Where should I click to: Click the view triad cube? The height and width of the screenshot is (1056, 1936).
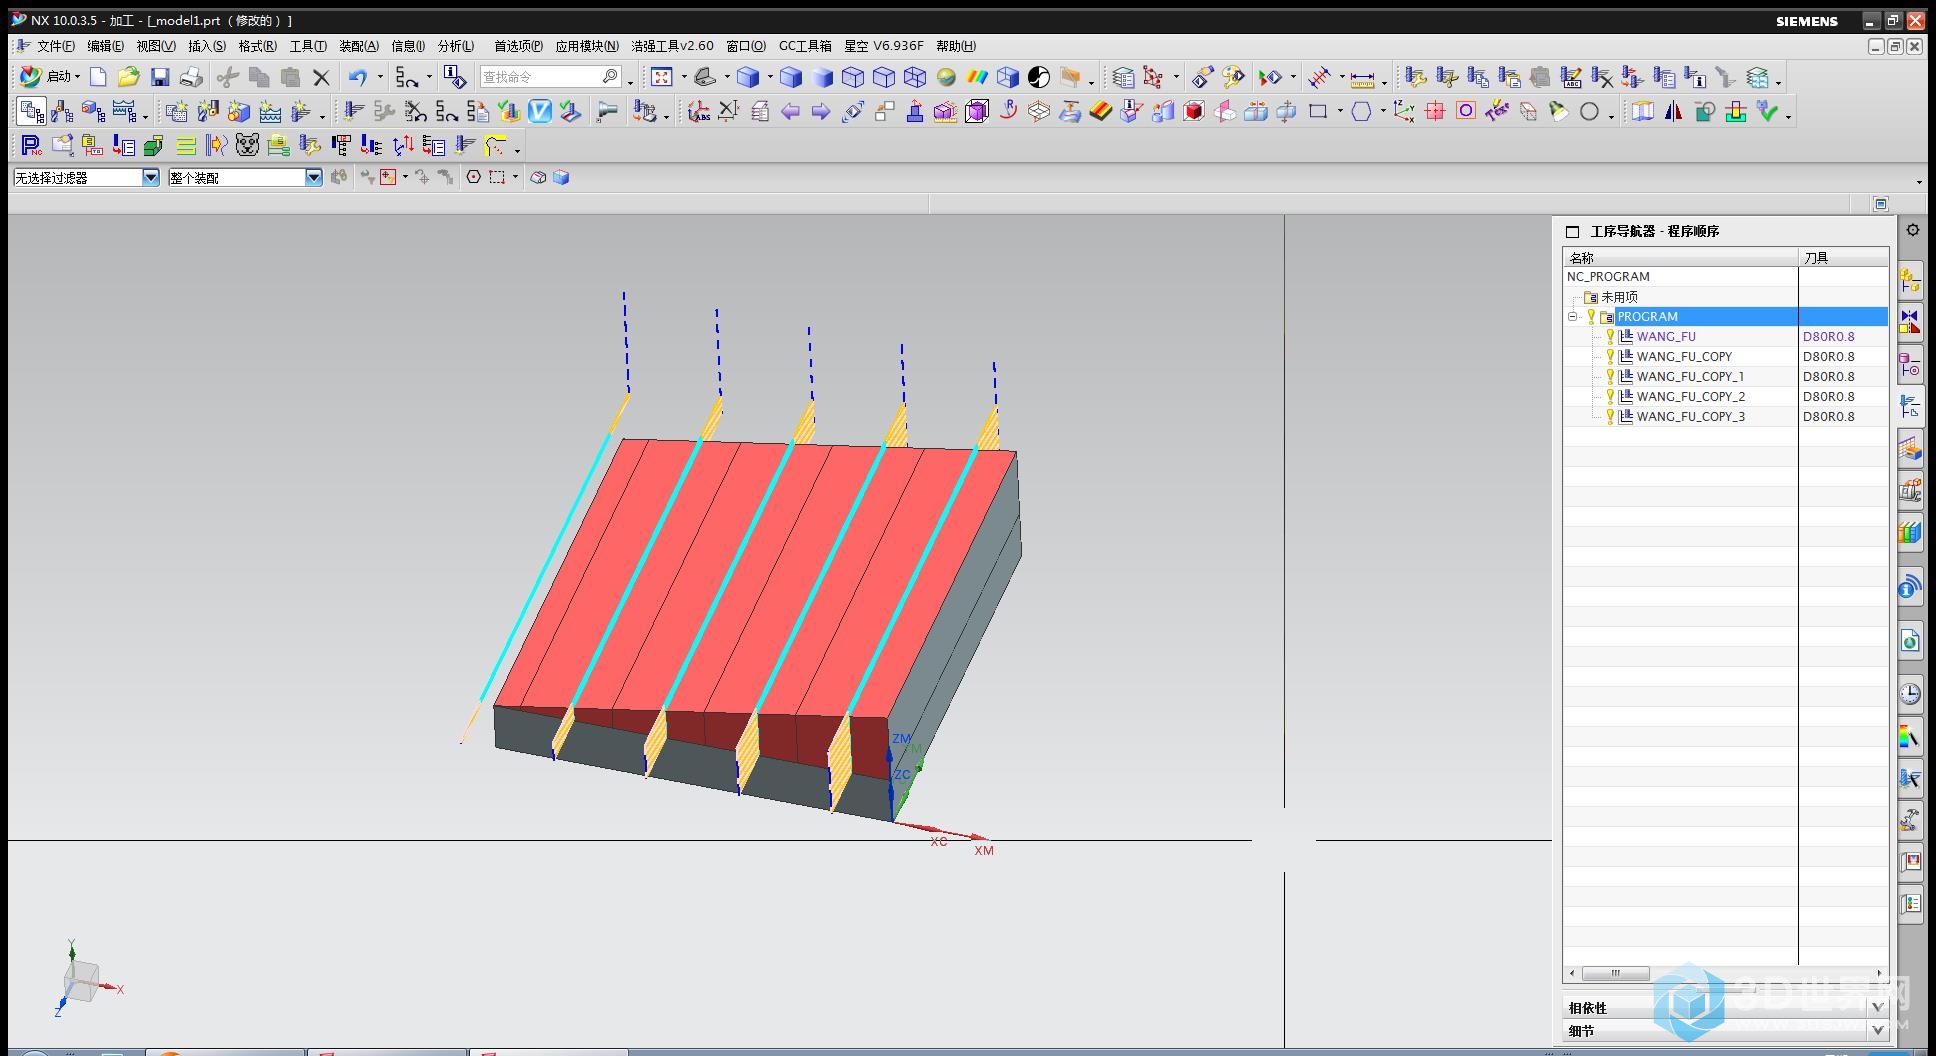click(82, 980)
